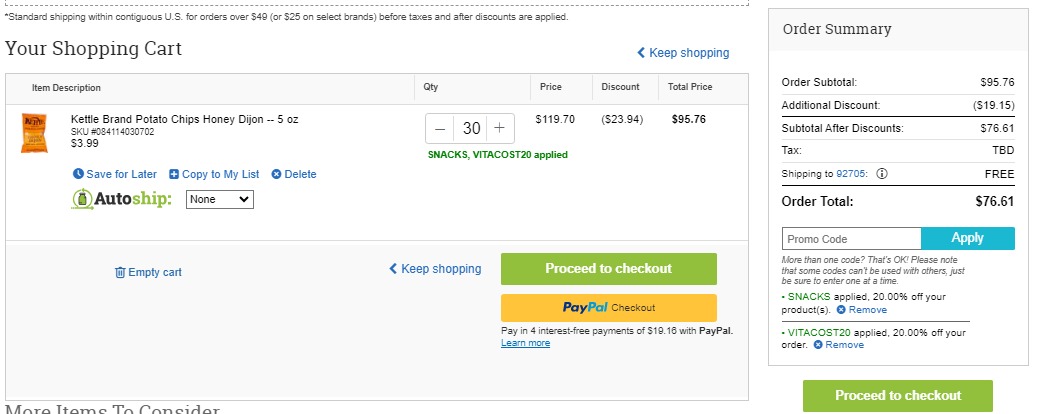
Task: Click into the Promo Code field
Action: [851, 239]
